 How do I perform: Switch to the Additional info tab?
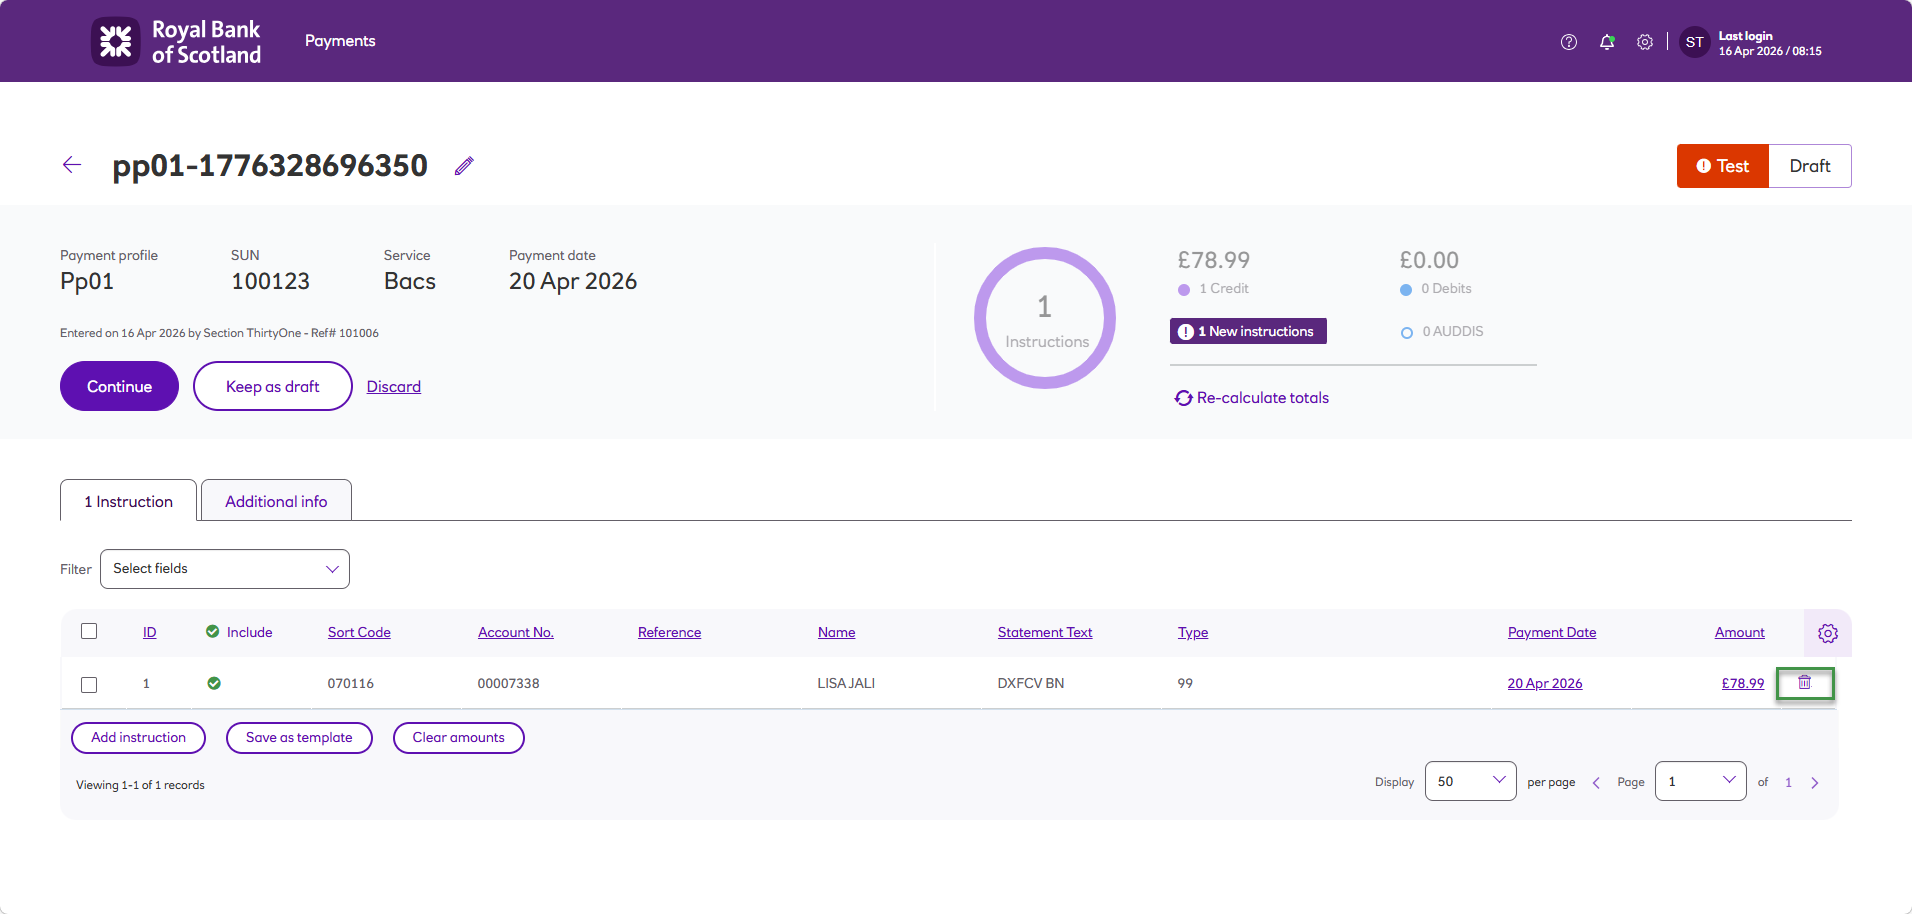point(276,501)
